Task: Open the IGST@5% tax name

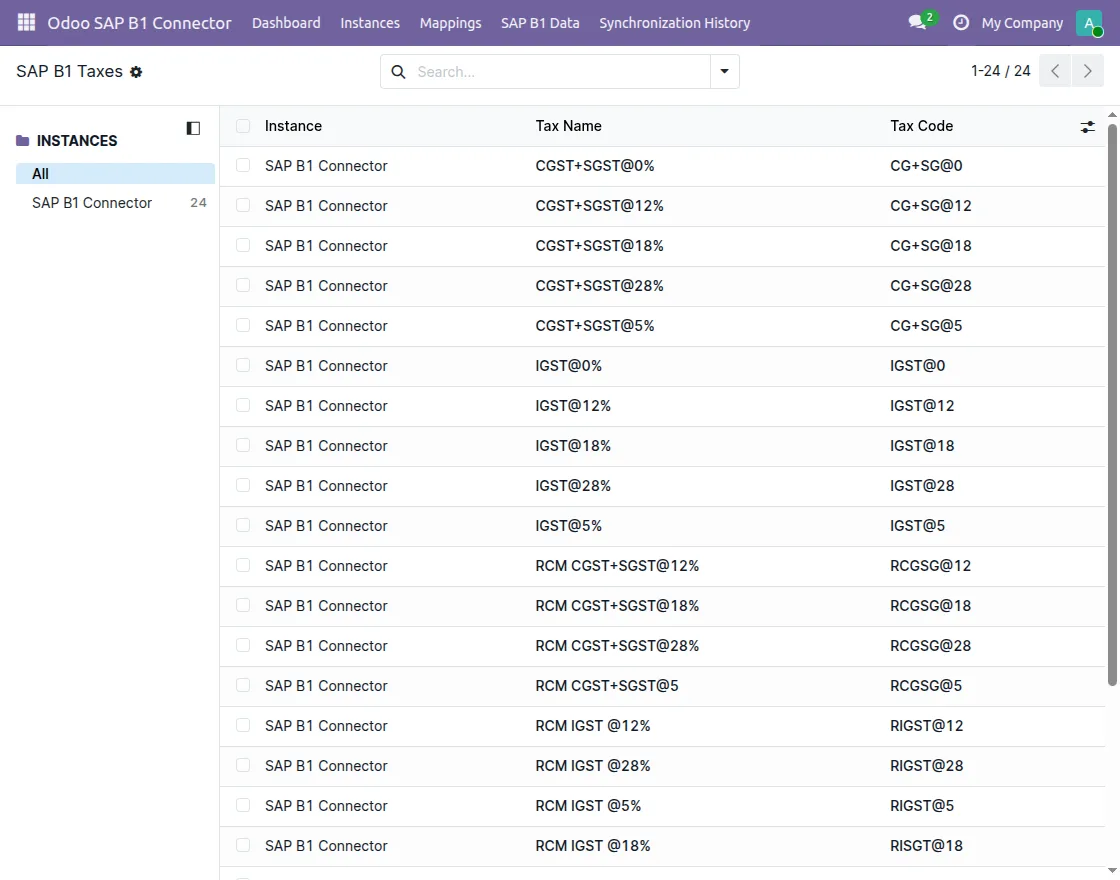Action: [569, 526]
